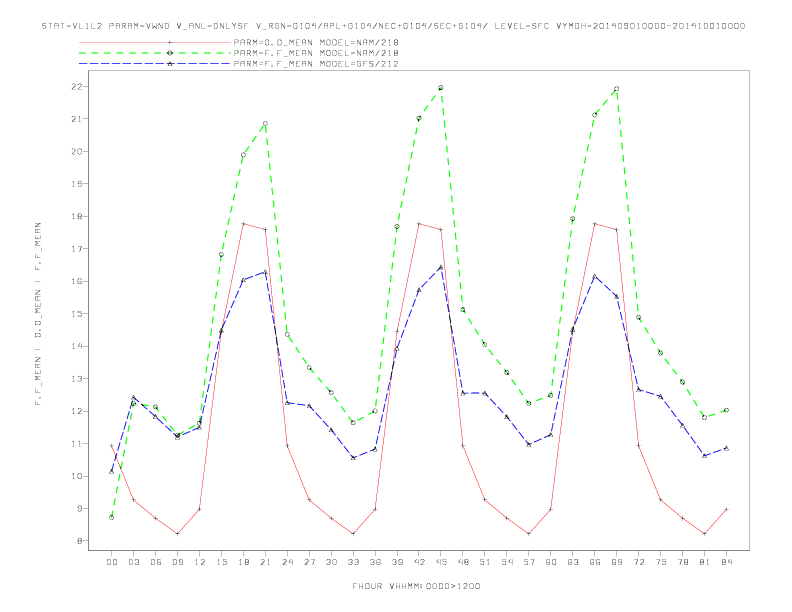The width and height of the screenshot is (792, 612).
Task: Click x-axis tick label 33
Action: pos(353,562)
